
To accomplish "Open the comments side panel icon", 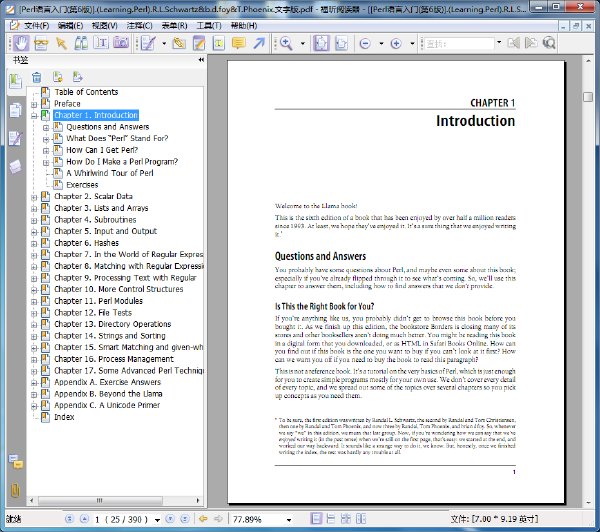I will pyautogui.click(x=16, y=462).
